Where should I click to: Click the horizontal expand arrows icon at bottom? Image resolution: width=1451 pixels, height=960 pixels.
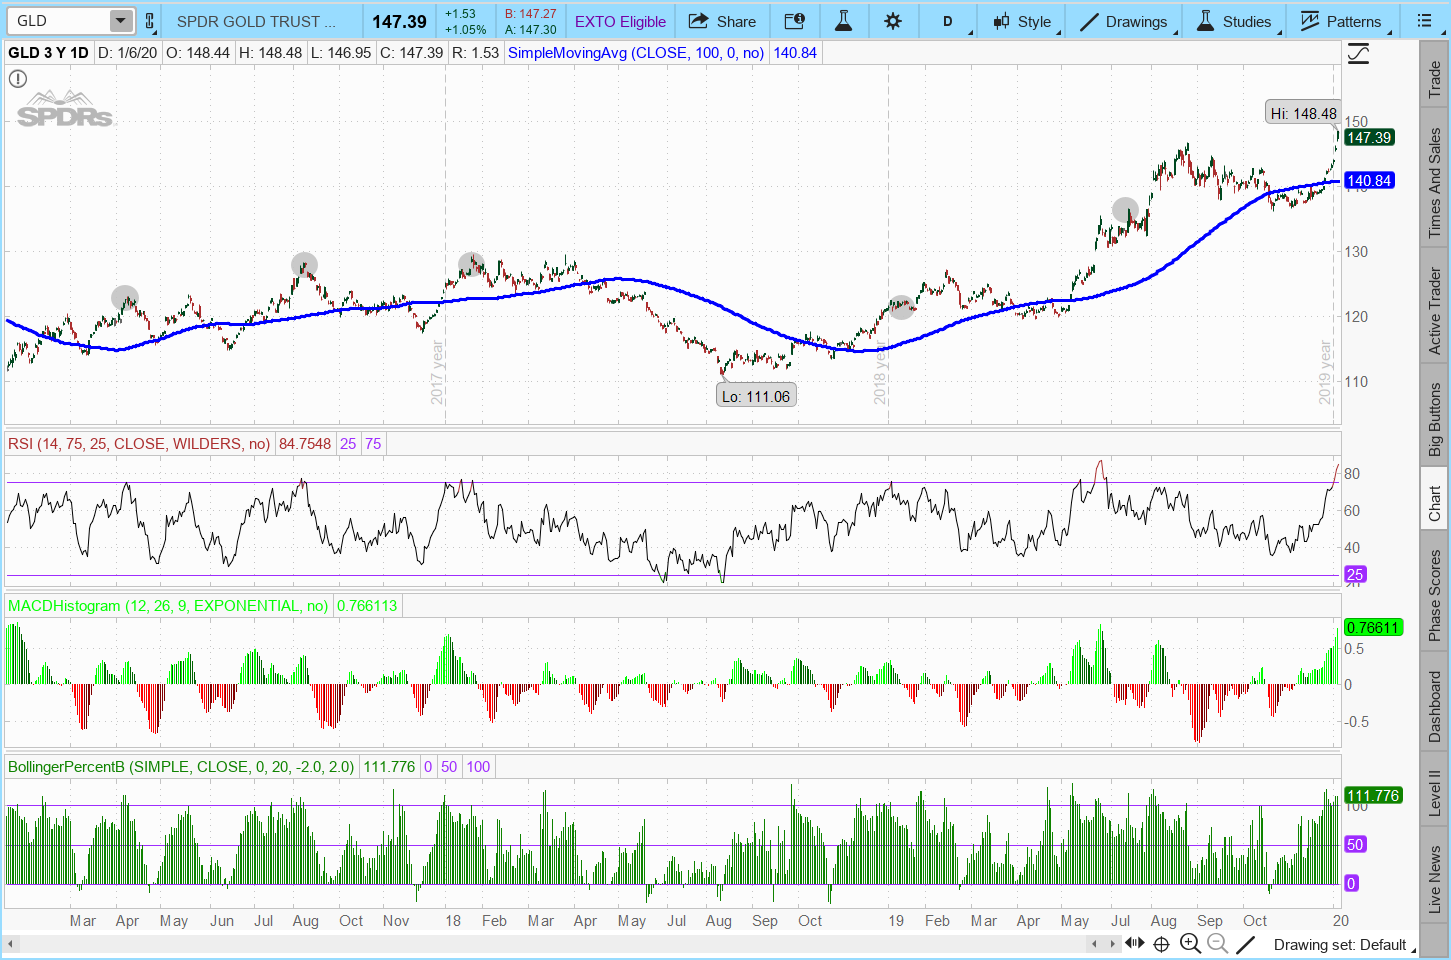[1135, 943]
